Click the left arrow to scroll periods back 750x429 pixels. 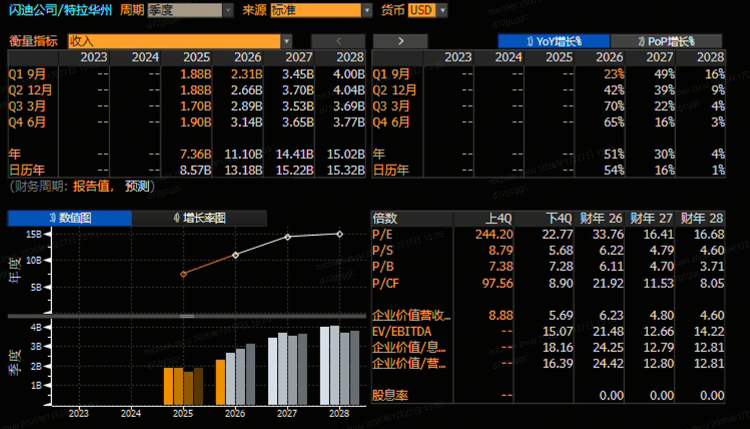336,41
